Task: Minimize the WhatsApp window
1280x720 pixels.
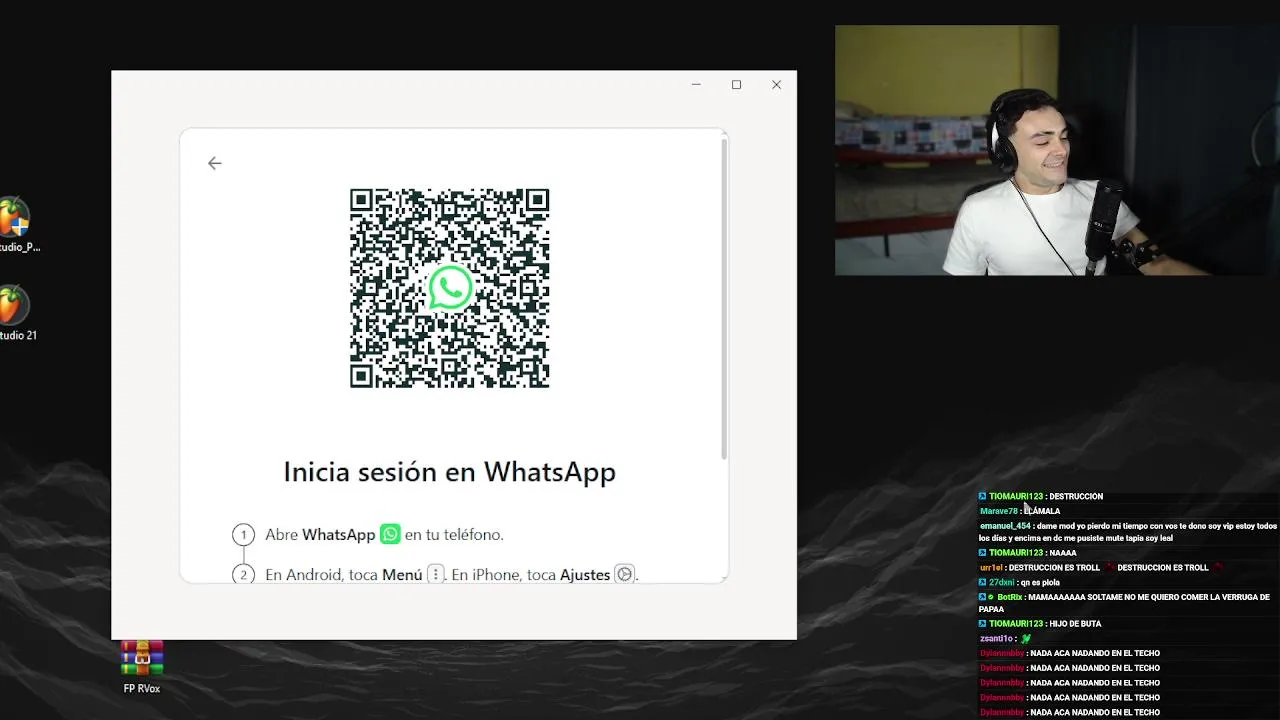Action: [696, 85]
